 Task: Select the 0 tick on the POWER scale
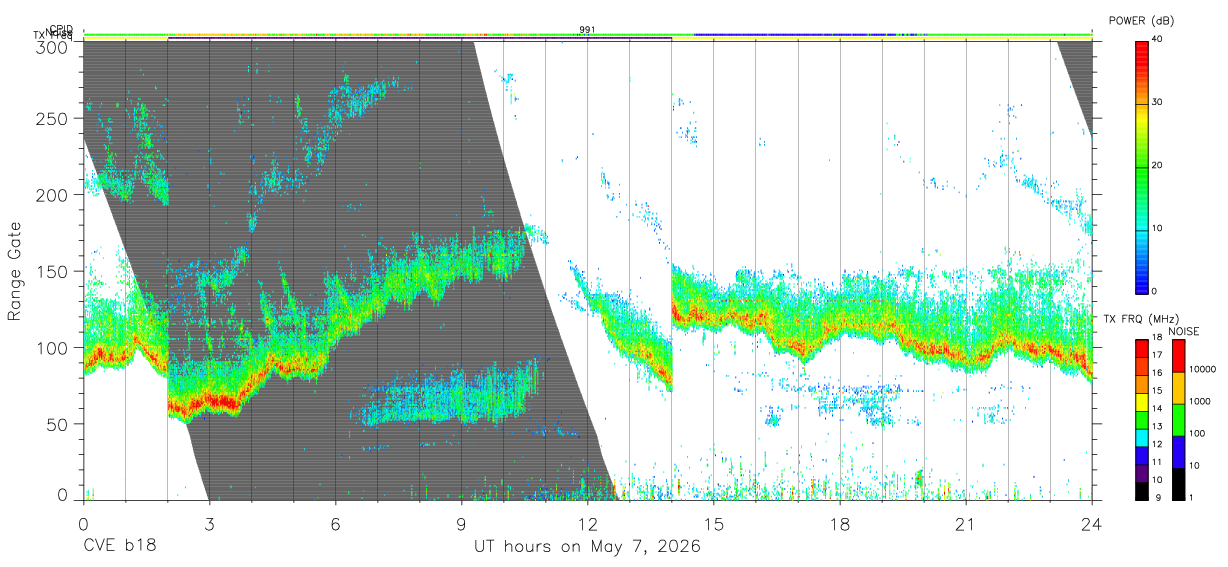tap(1155, 291)
